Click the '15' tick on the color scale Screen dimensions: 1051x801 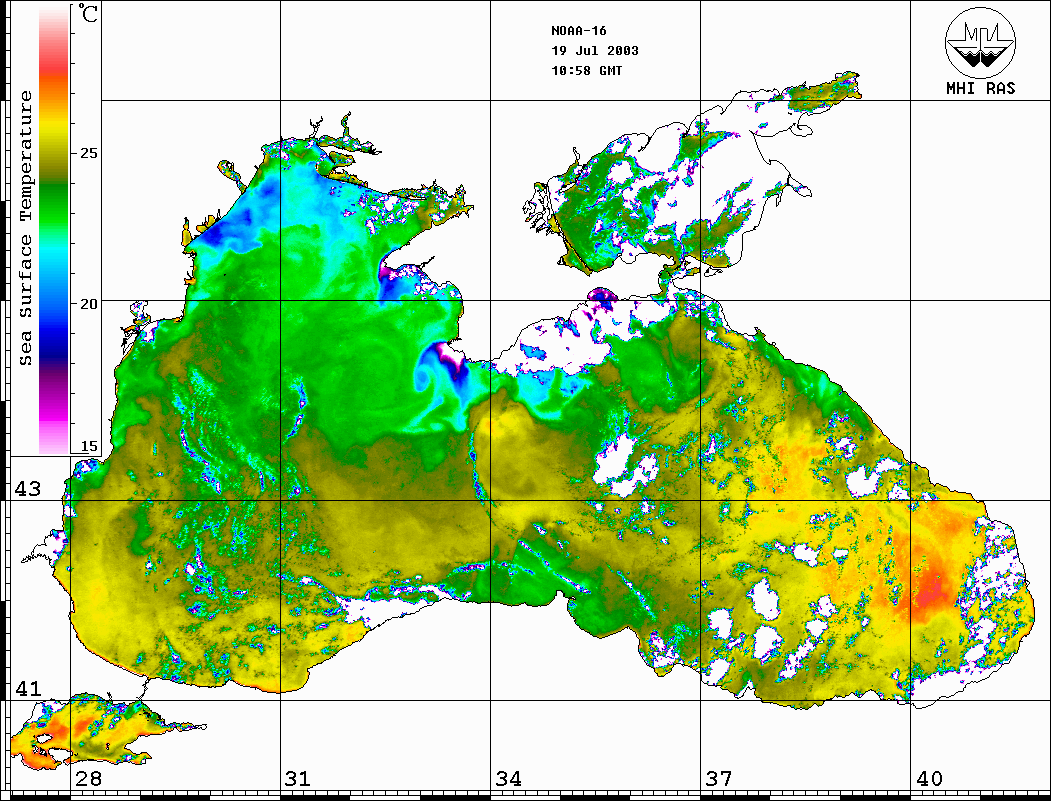click(88, 446)
